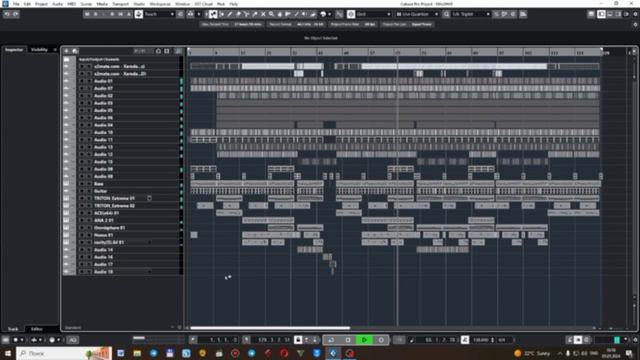Viewport: 640px width, 360px height.
Task: Expand the Input/Output Channels folder
Action: [67, 59]
